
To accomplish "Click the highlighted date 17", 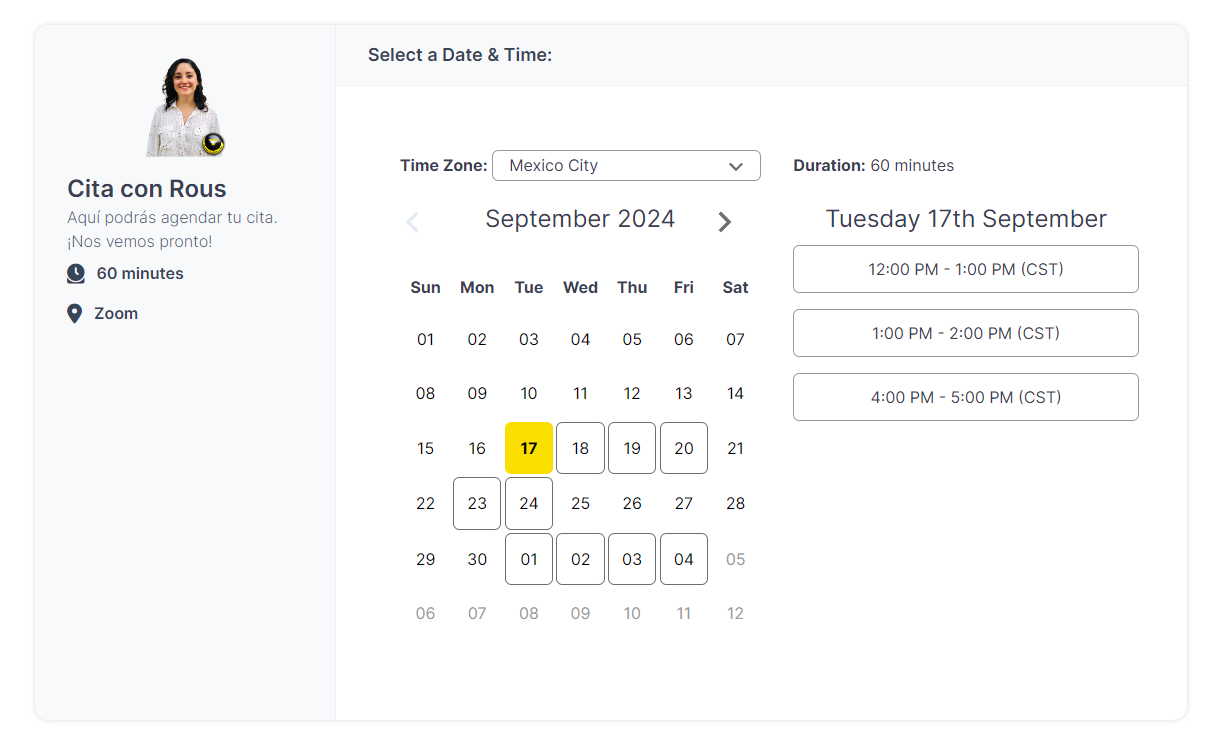I will pyautogui.click(x=529, y=448).
